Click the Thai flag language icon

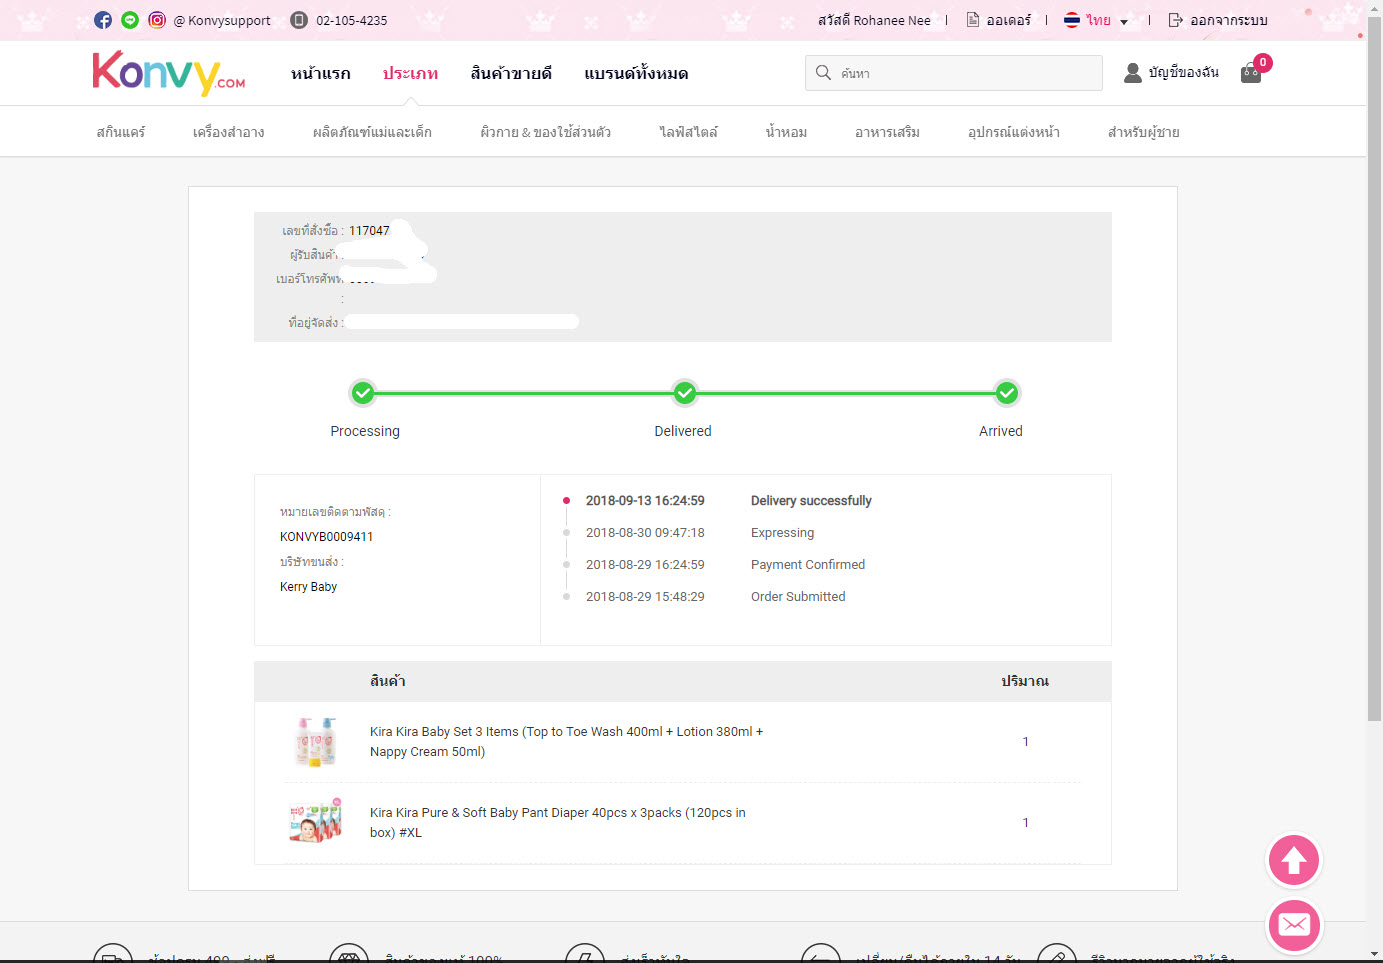(x=1072, y=20)
